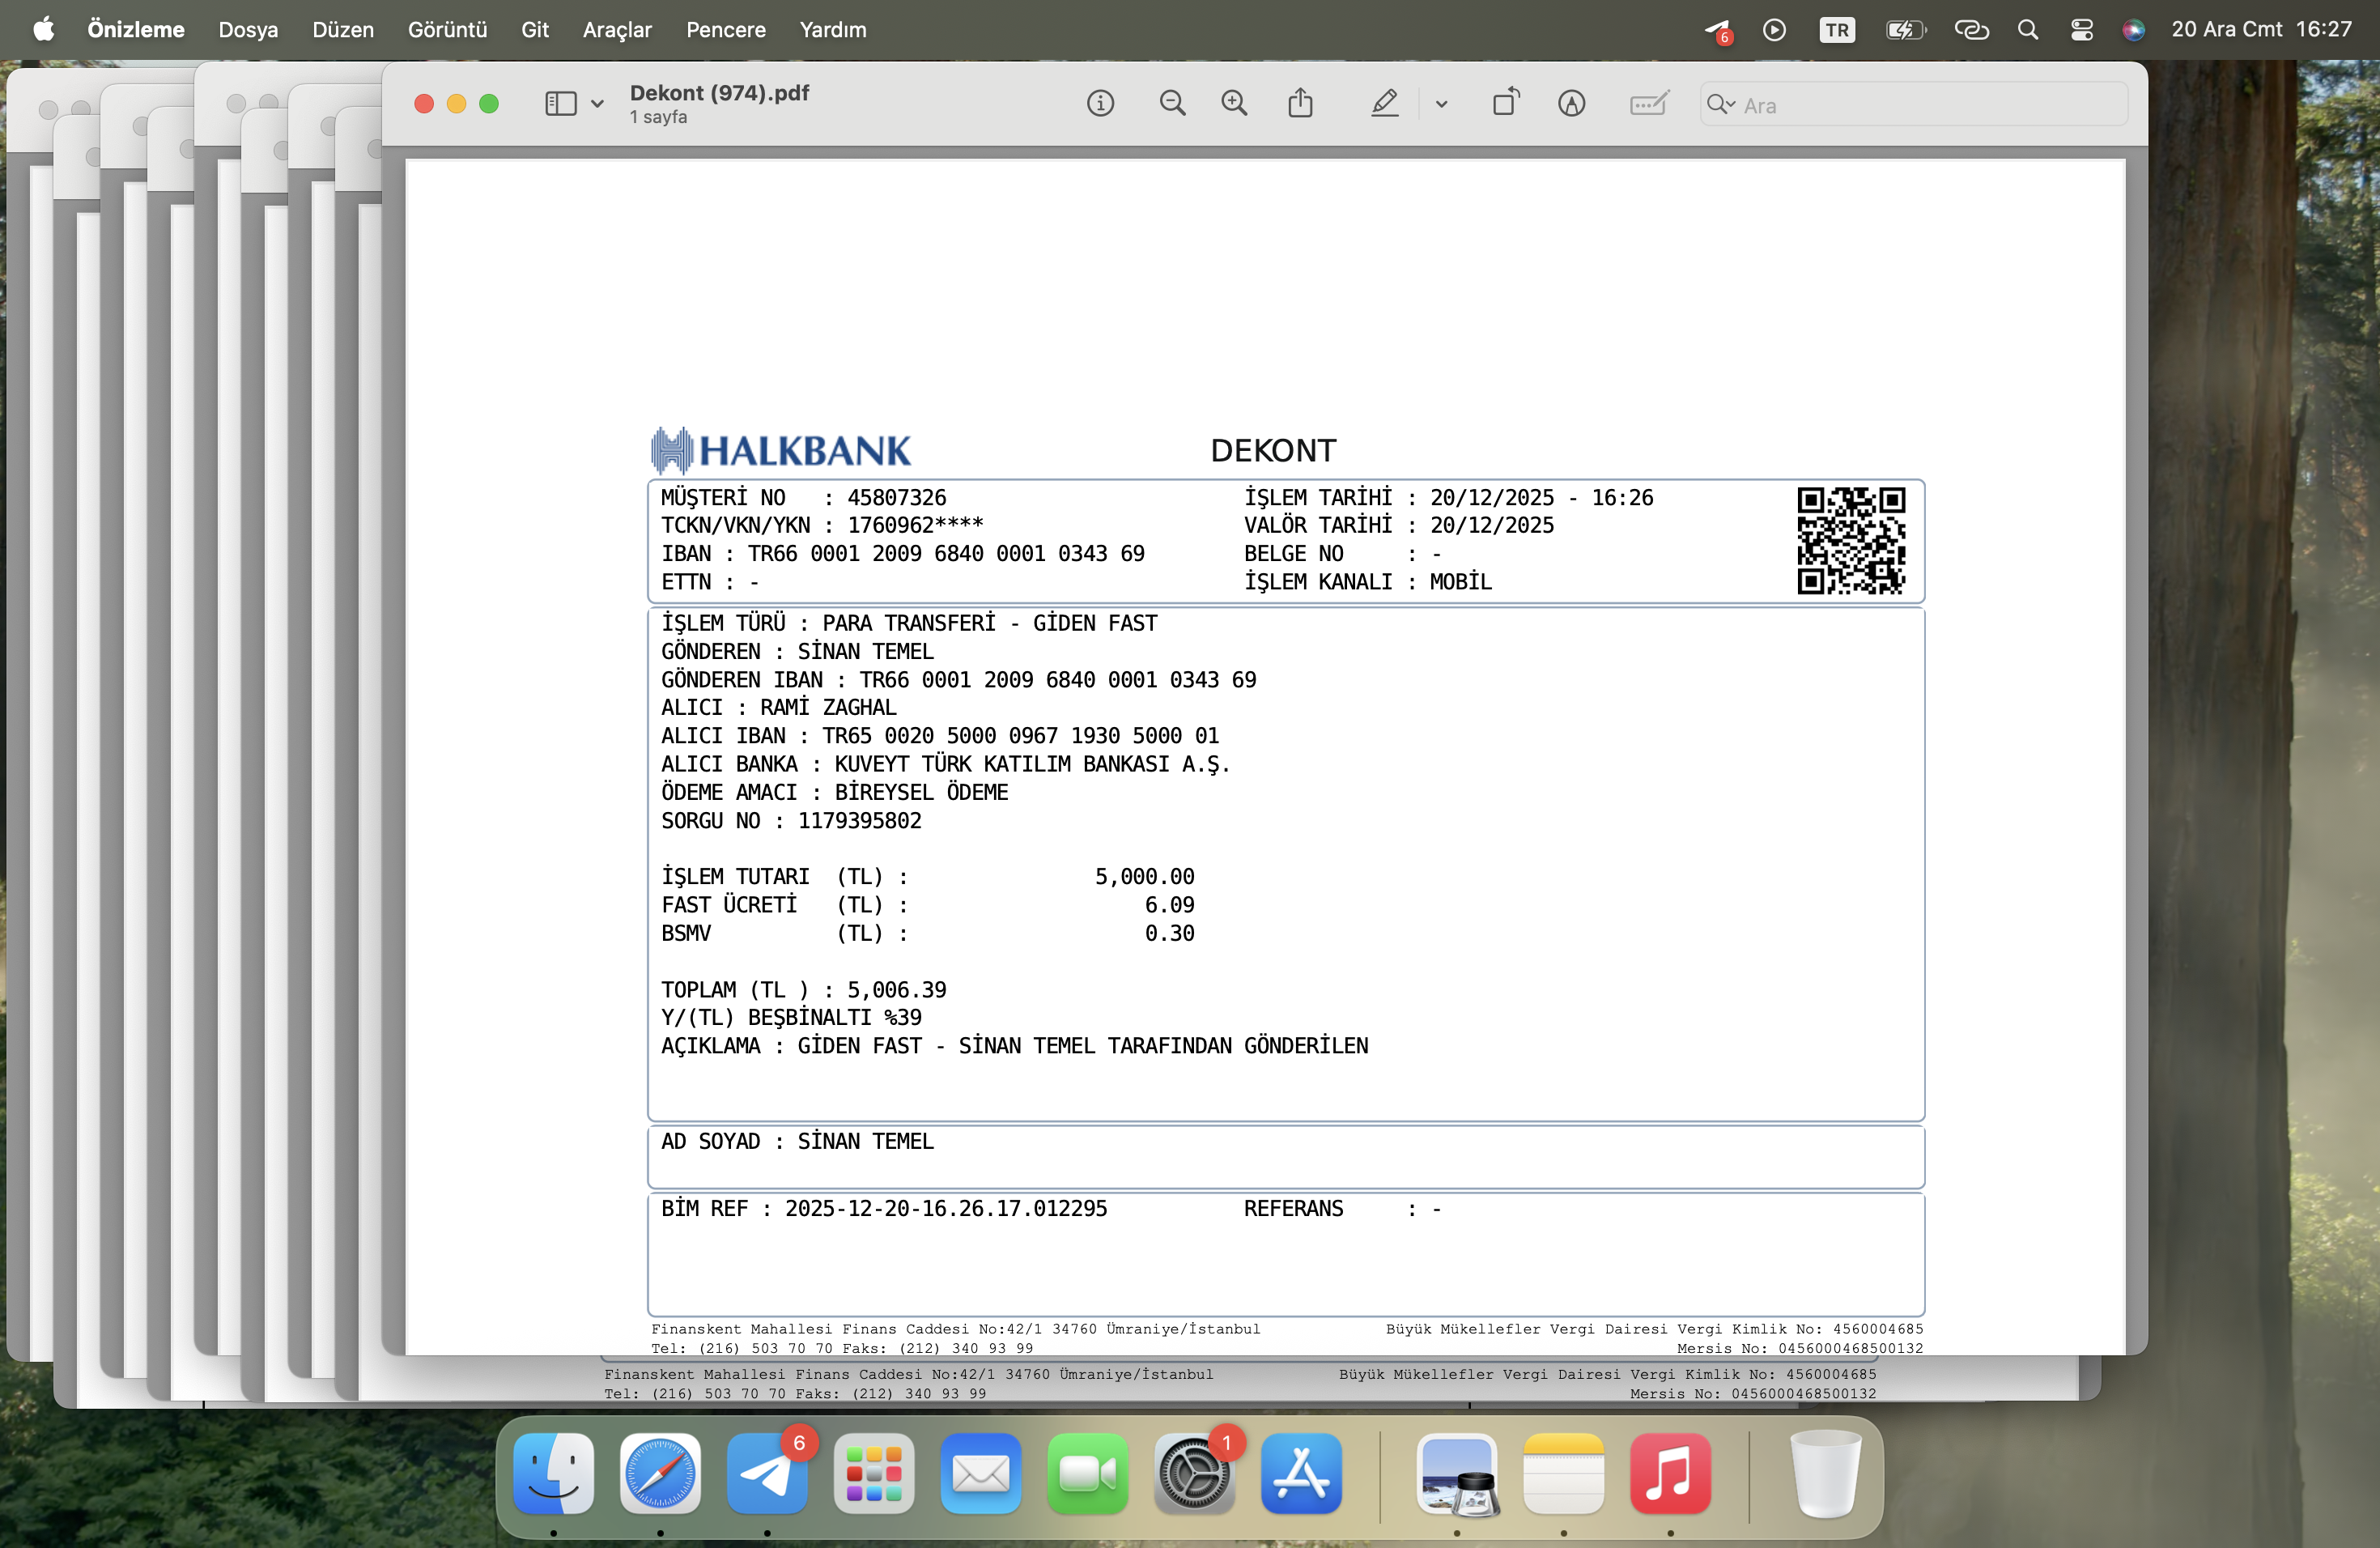Screen dimensions: 2380x1548
Task: Share the Dekont (974).pdf document
Action: 1300,102
